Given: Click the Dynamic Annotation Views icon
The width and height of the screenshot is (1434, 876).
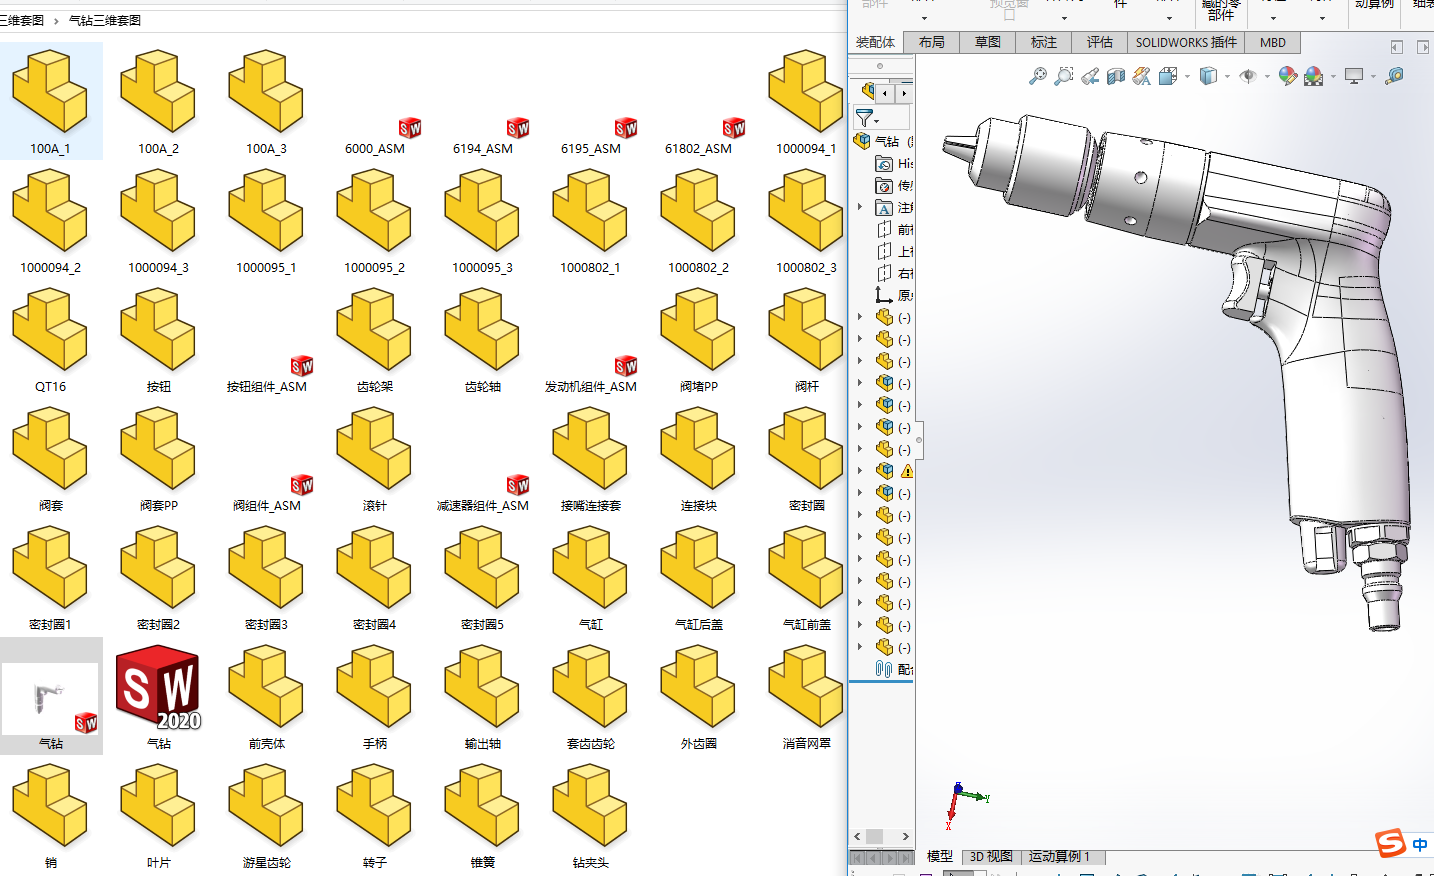Looking at the screenshot, I should (x=1141, y=76).
